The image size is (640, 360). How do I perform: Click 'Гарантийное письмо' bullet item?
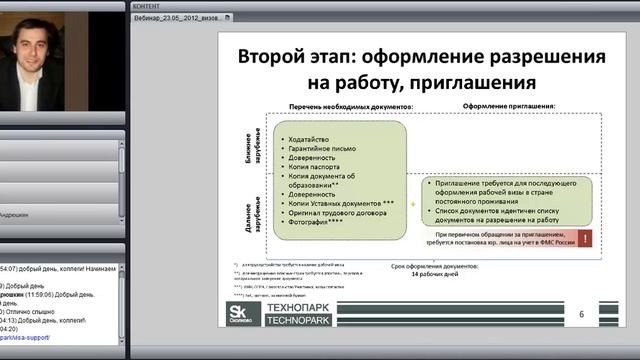(322, 149)
